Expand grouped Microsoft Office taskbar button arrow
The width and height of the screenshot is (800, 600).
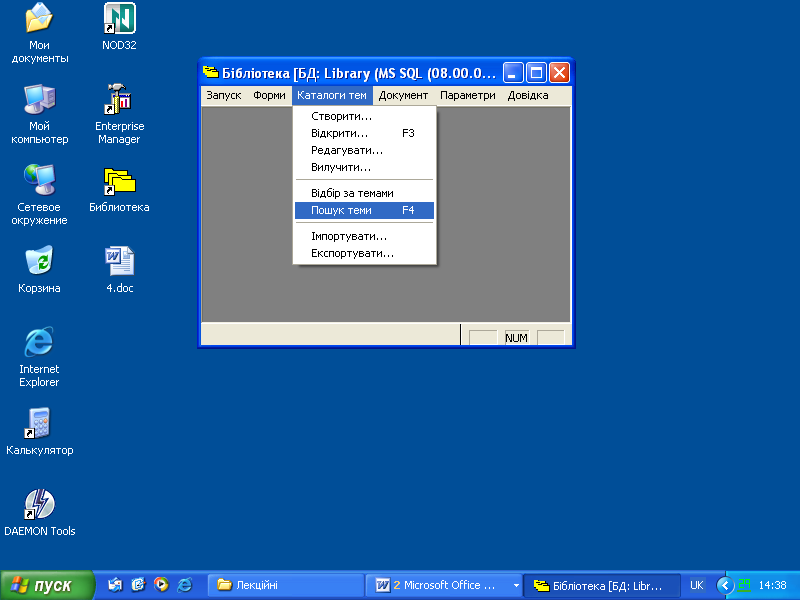click(516, 585)
